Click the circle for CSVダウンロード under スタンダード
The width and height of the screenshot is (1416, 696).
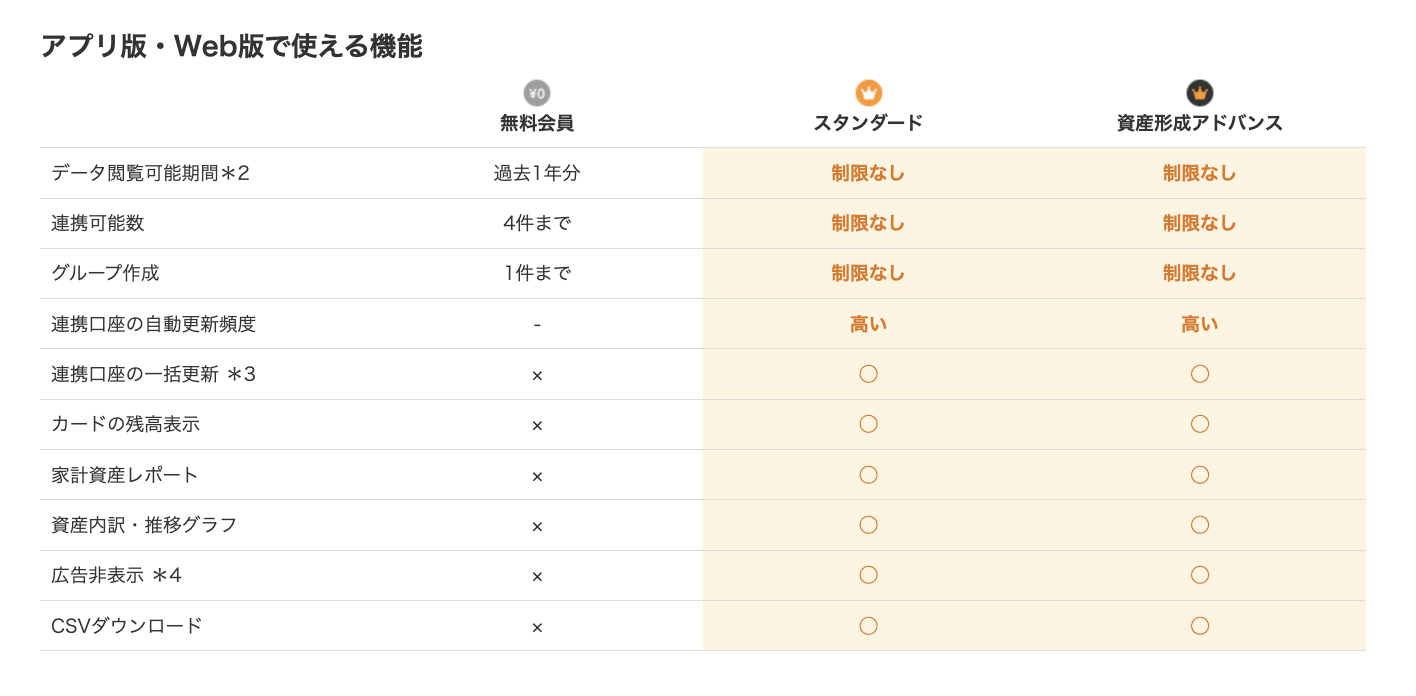(x=868, y=626)
